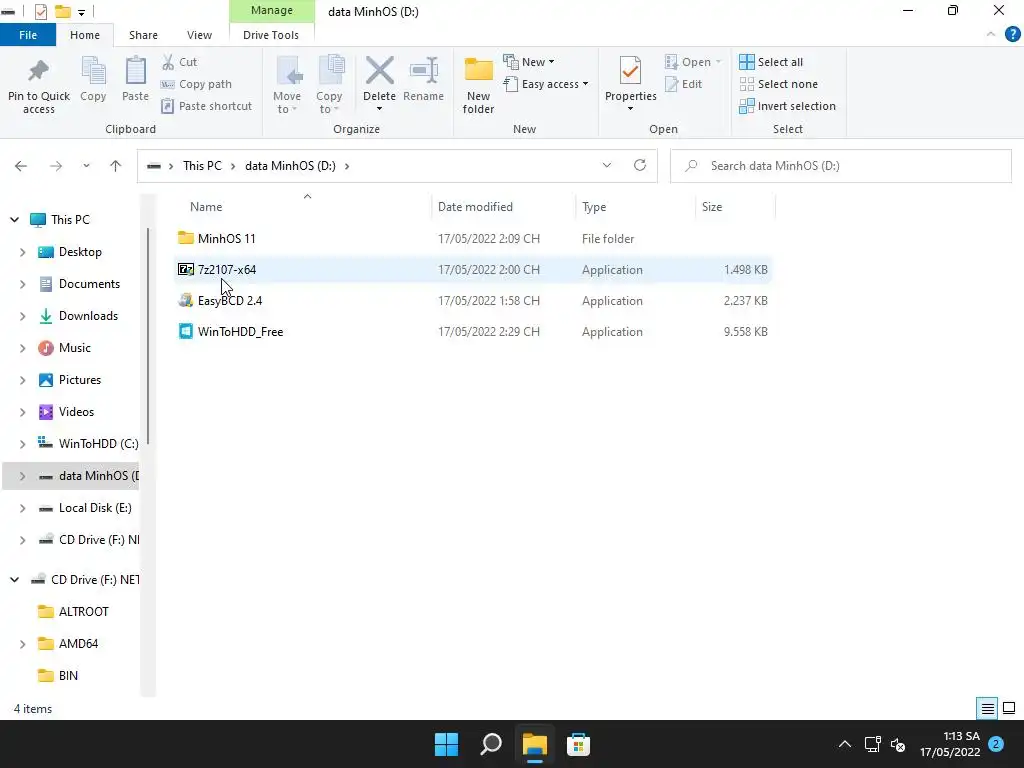Select the EasyBCD 2.4 file
Viewport: 1024px width, 768px height.
[x=473, y=301]
